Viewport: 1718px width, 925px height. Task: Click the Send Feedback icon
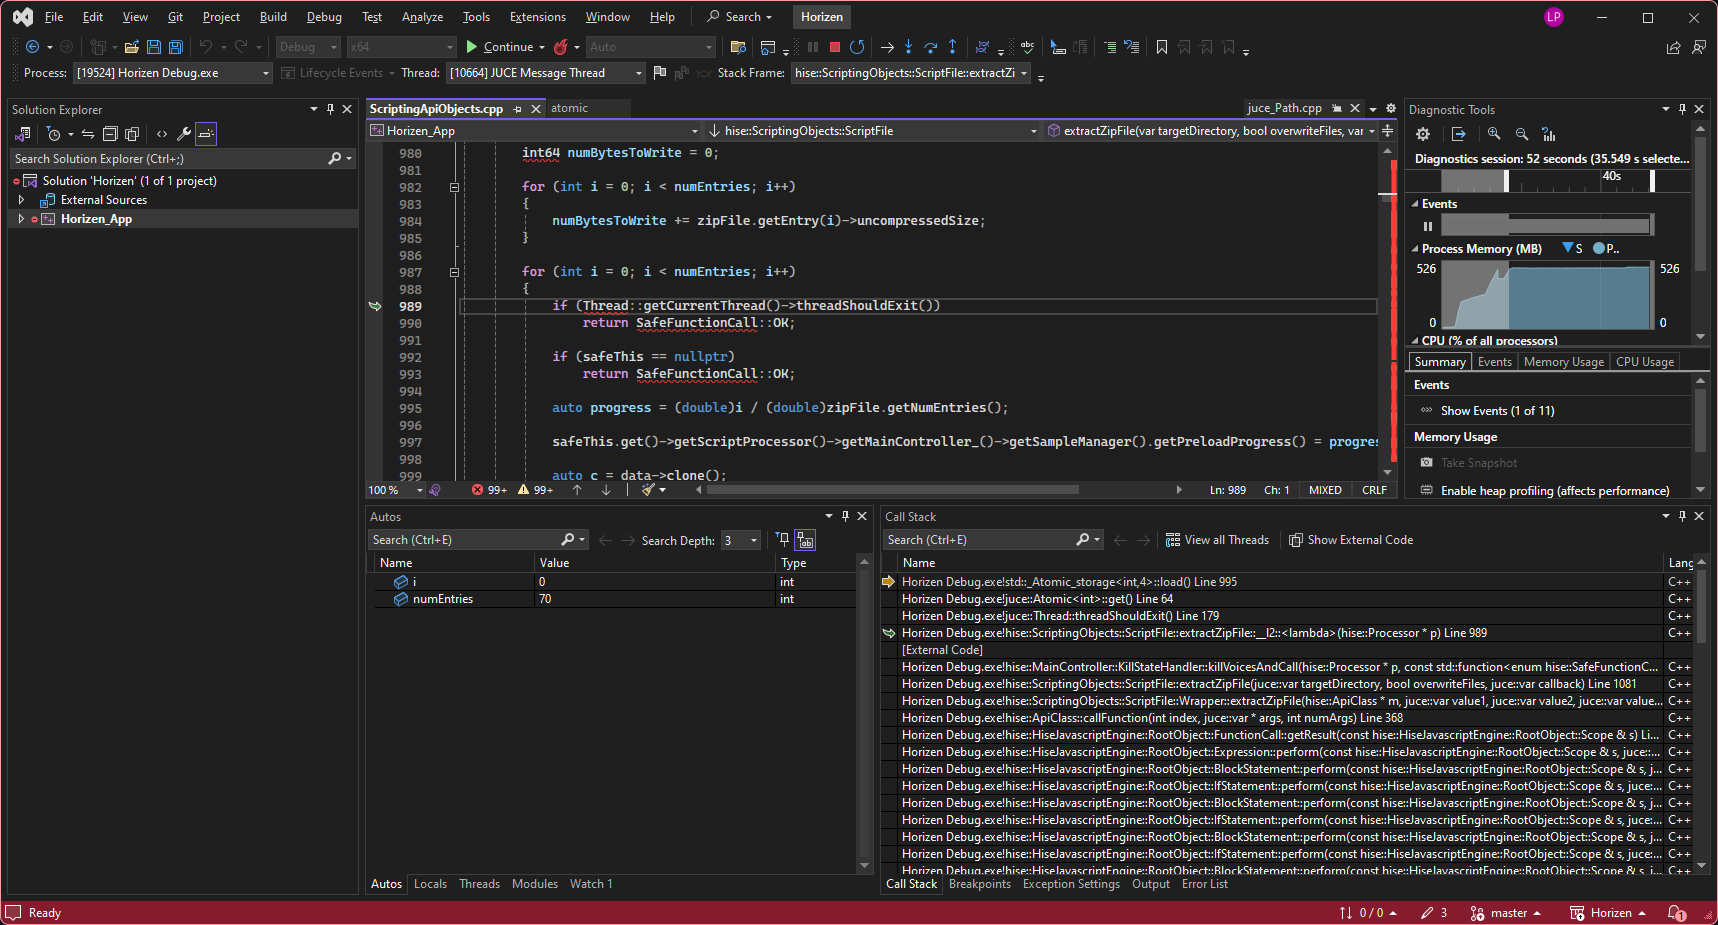1698,47
